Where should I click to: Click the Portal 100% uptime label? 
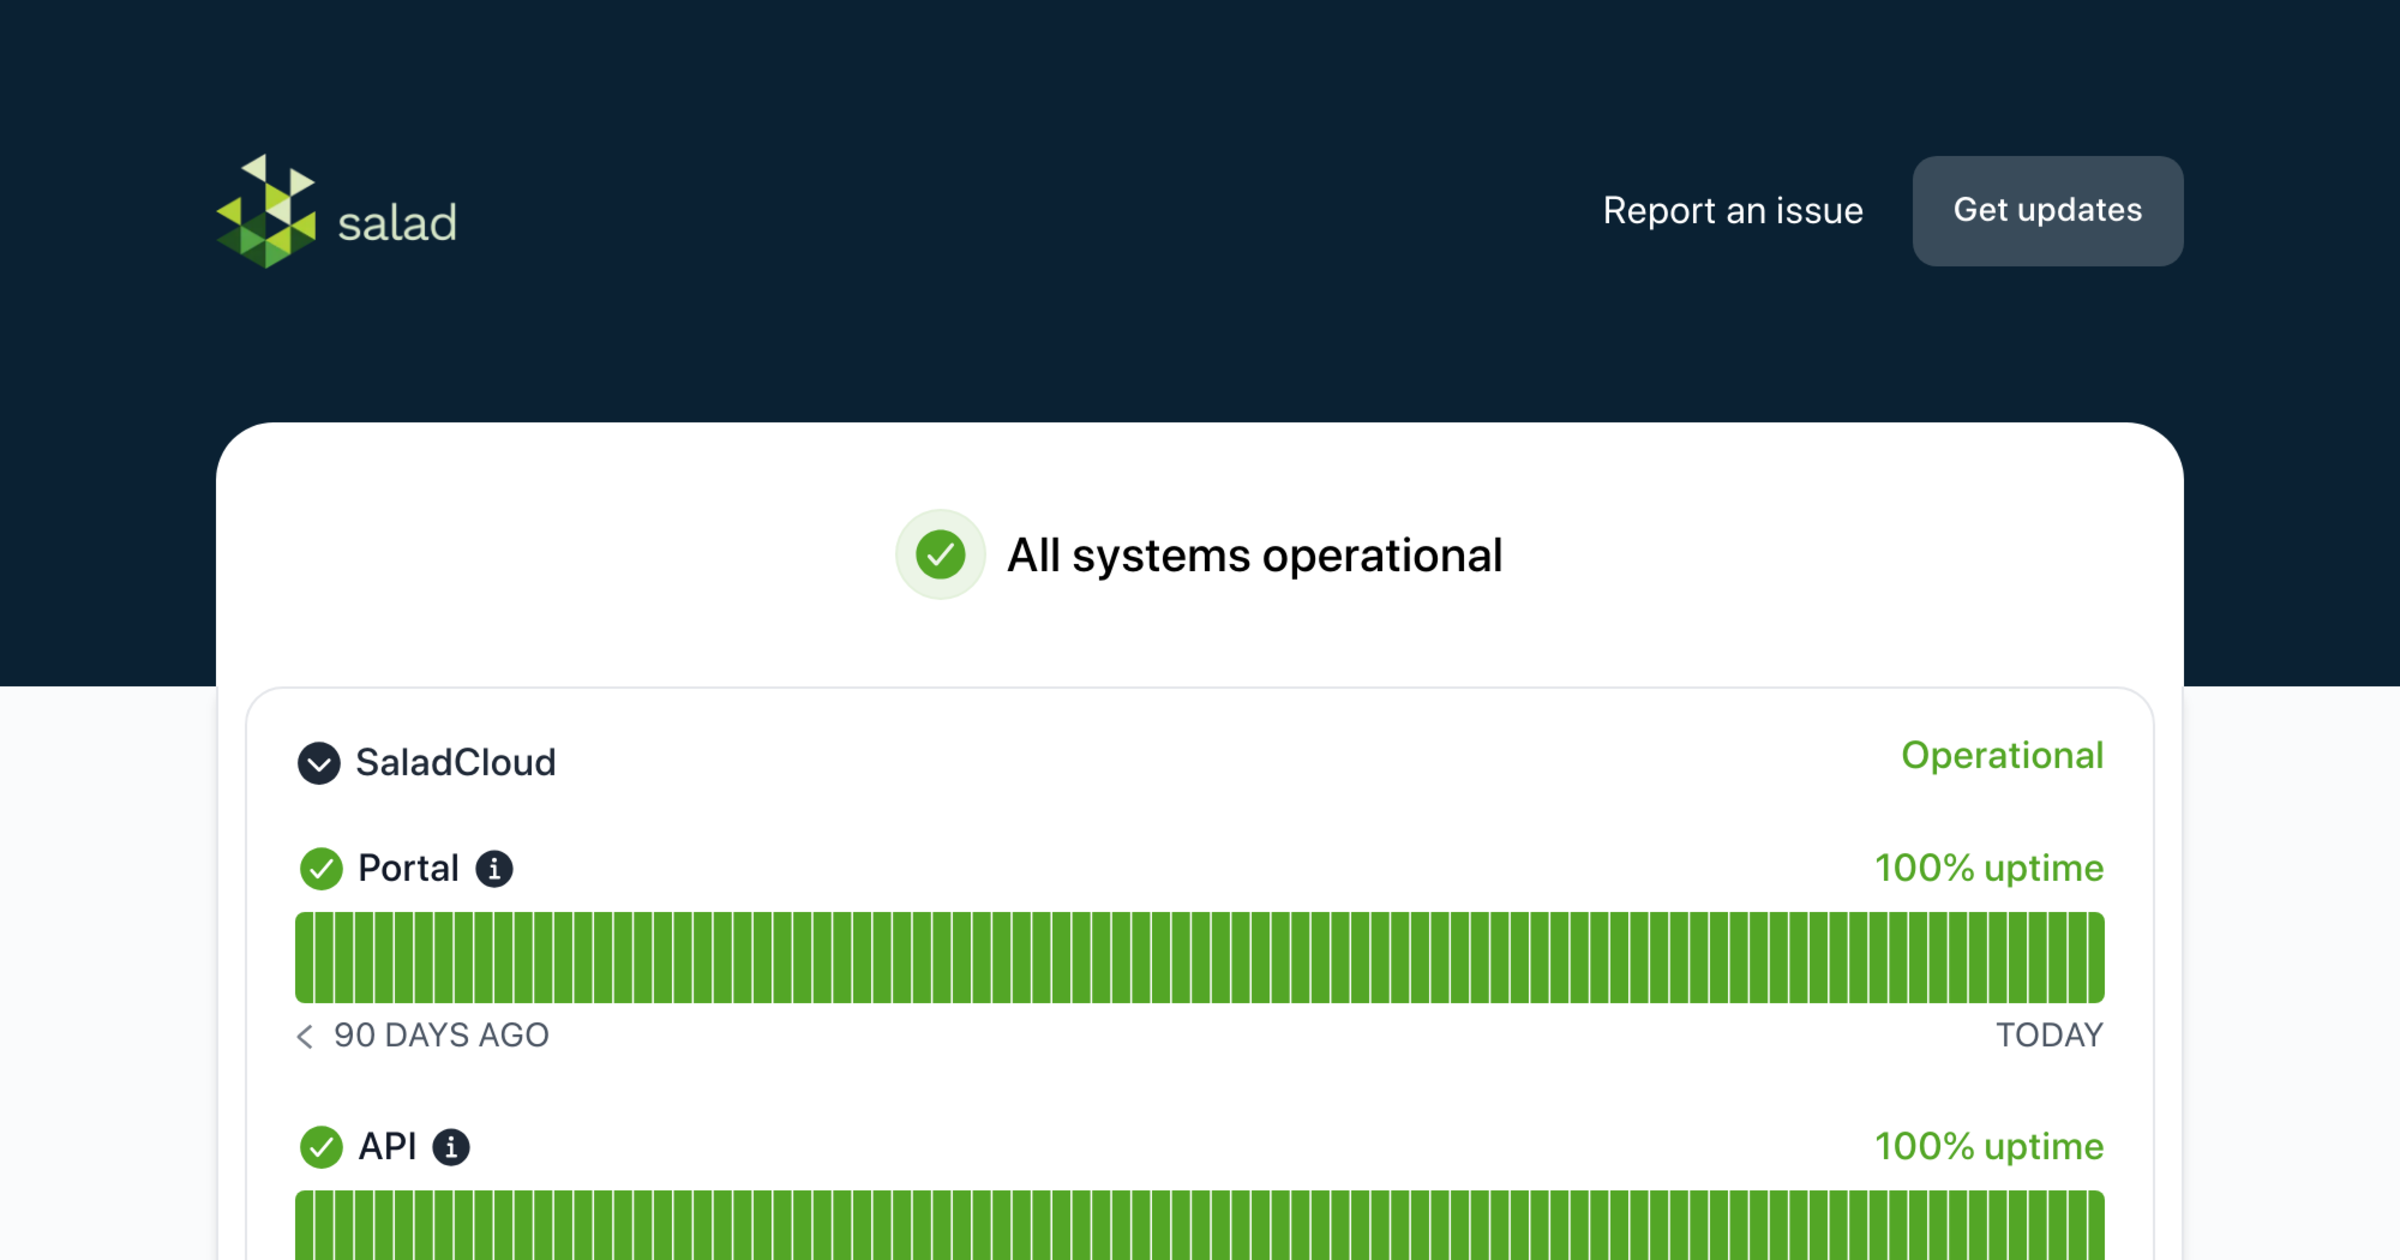(1988, 868)
